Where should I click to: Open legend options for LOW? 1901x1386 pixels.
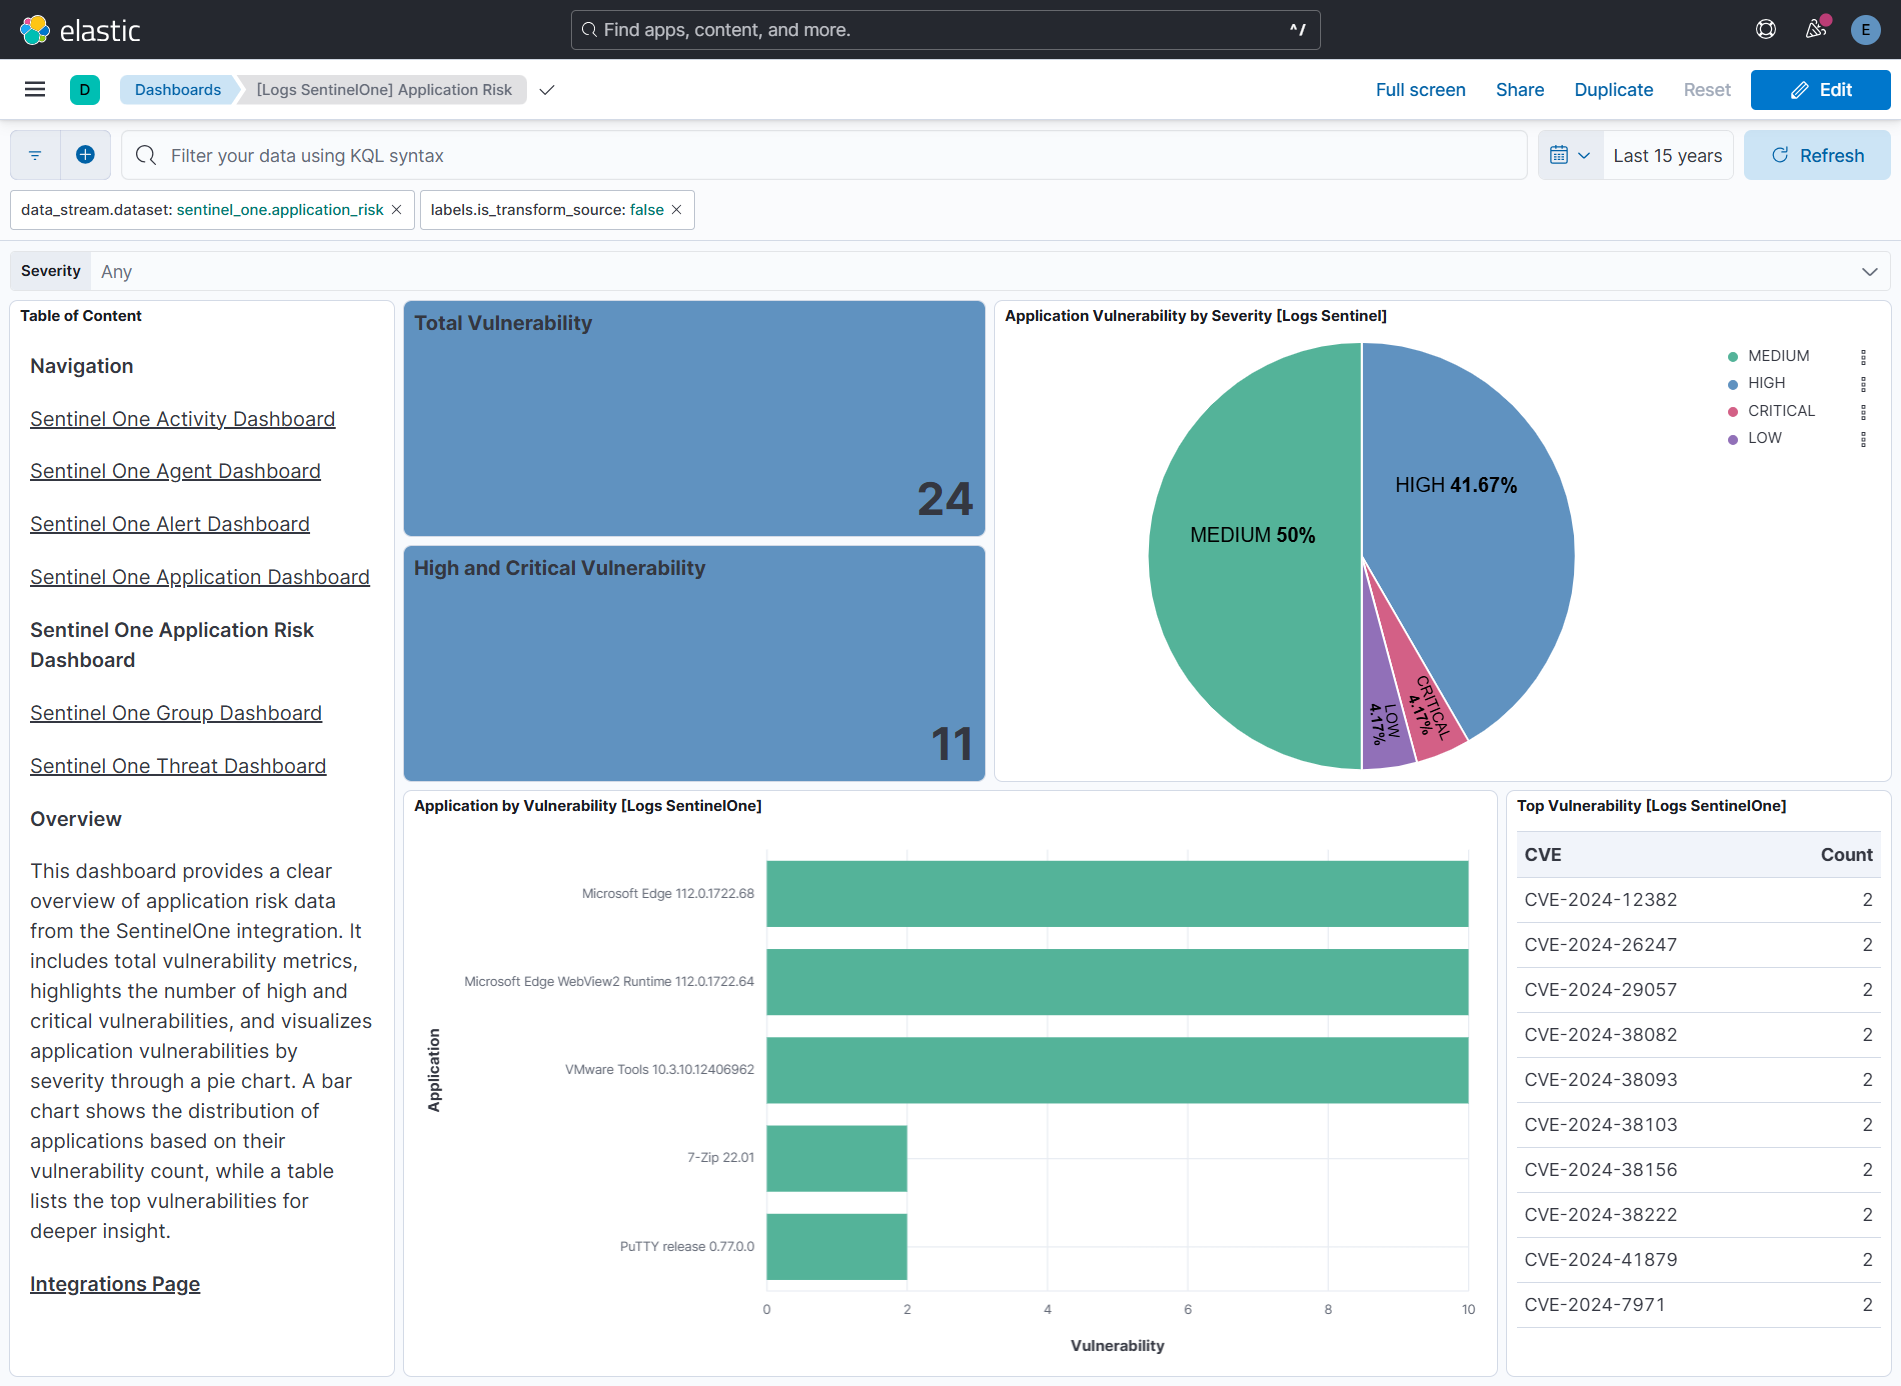pyautogui.click(x=1863, y=439)
